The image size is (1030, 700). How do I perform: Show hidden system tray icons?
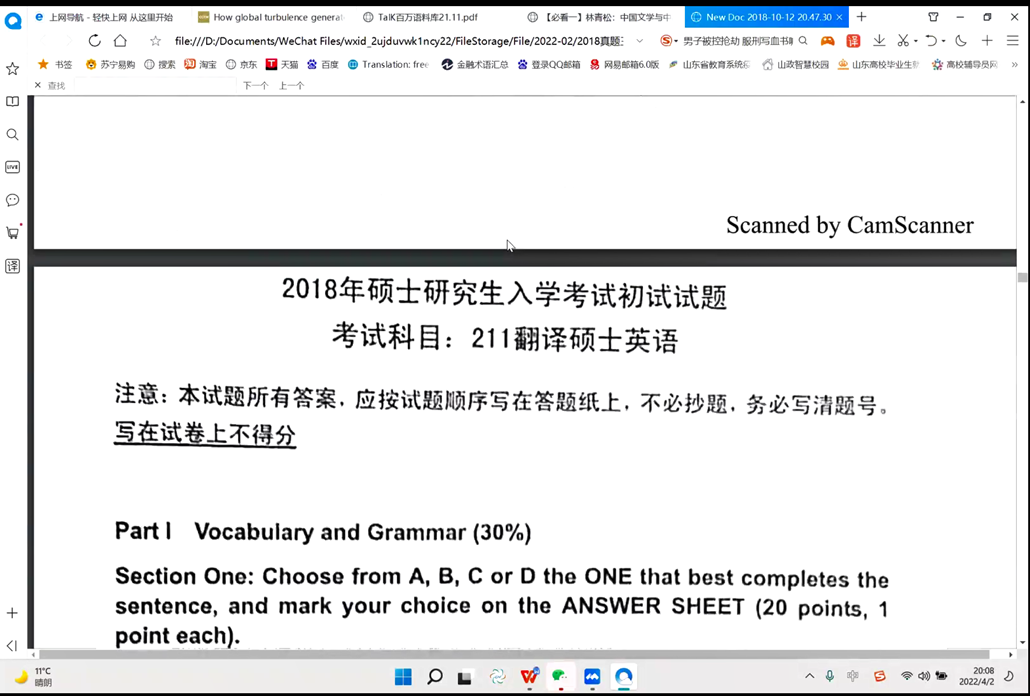click(809, 677)
